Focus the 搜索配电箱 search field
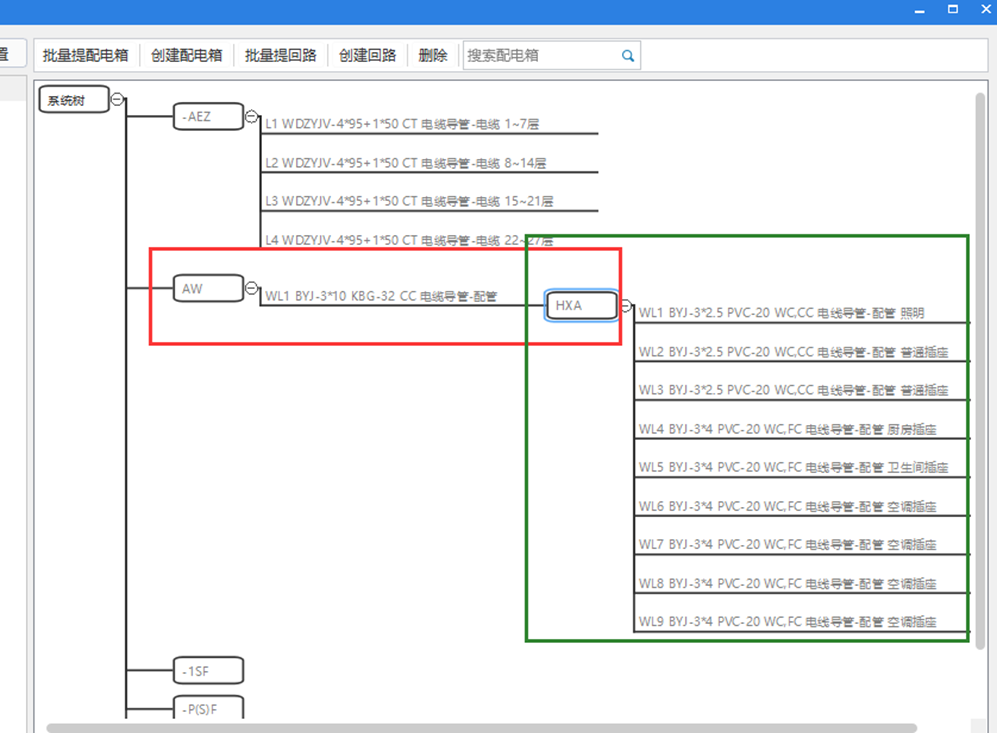The image size is (997, 733). (x=540, y=56)
